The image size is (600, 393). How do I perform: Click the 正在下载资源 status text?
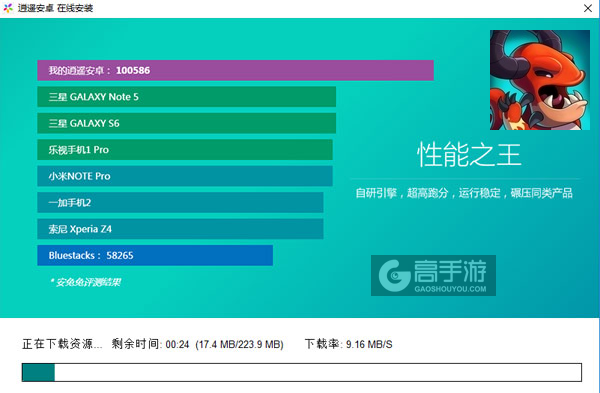[62, 344]
